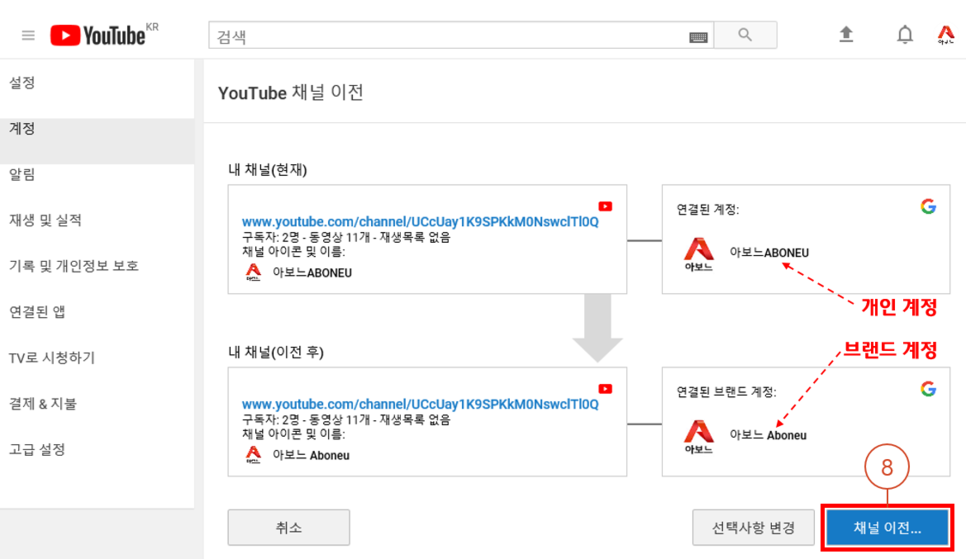
Task: Click YouTube icon in after-transfer channel box
Action: (x=605, y=389)
